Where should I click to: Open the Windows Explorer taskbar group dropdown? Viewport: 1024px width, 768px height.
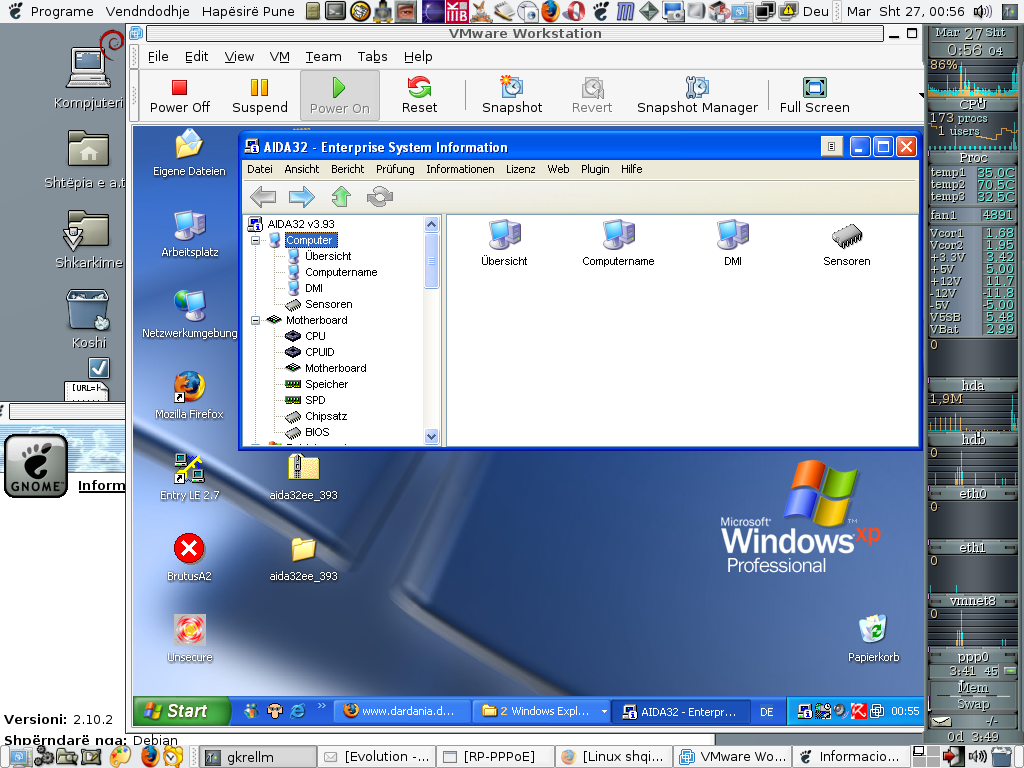coord(604,711)
